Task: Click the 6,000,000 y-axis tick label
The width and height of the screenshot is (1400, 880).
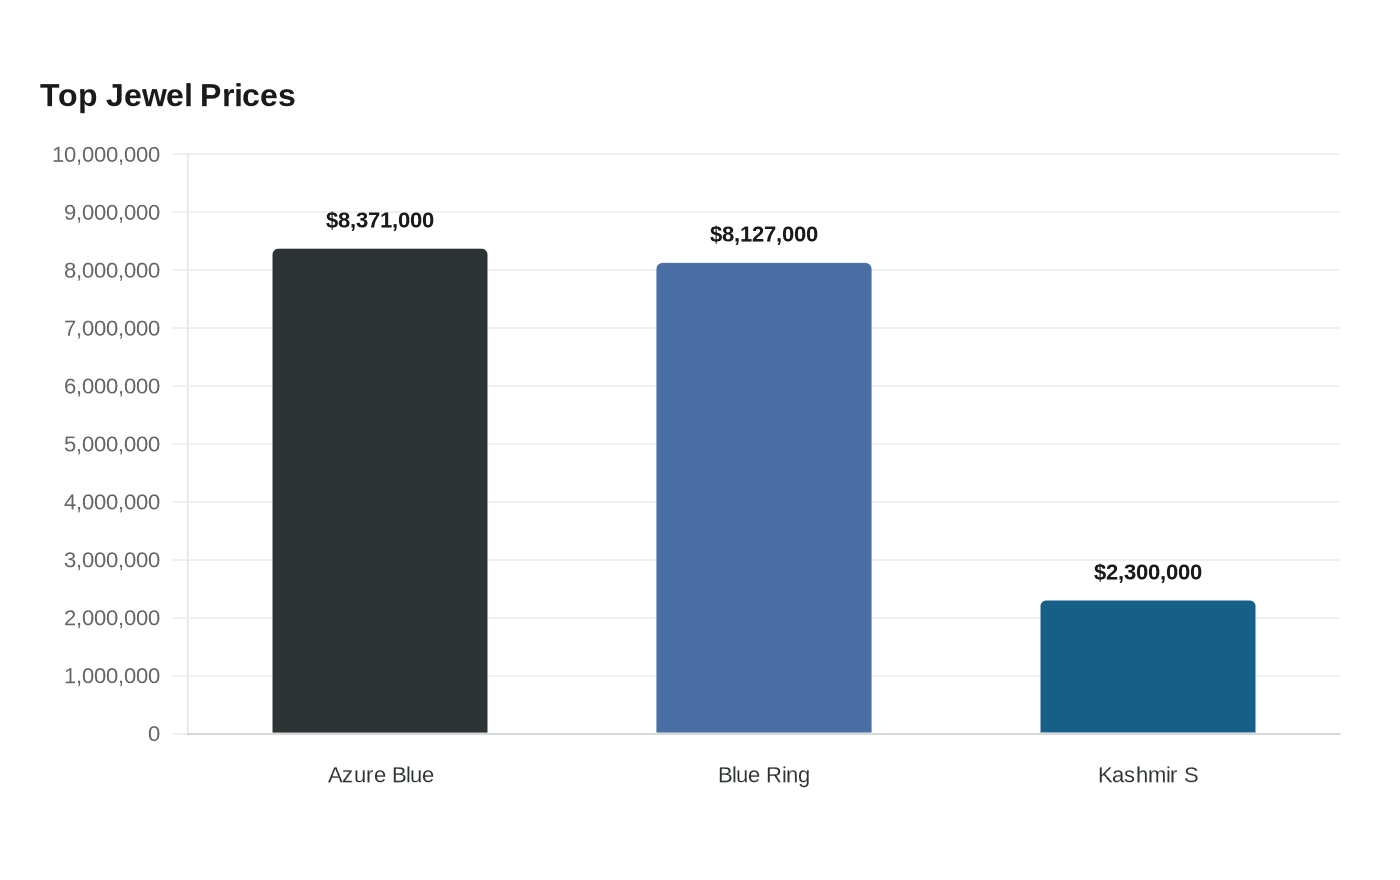Action: 112,386
